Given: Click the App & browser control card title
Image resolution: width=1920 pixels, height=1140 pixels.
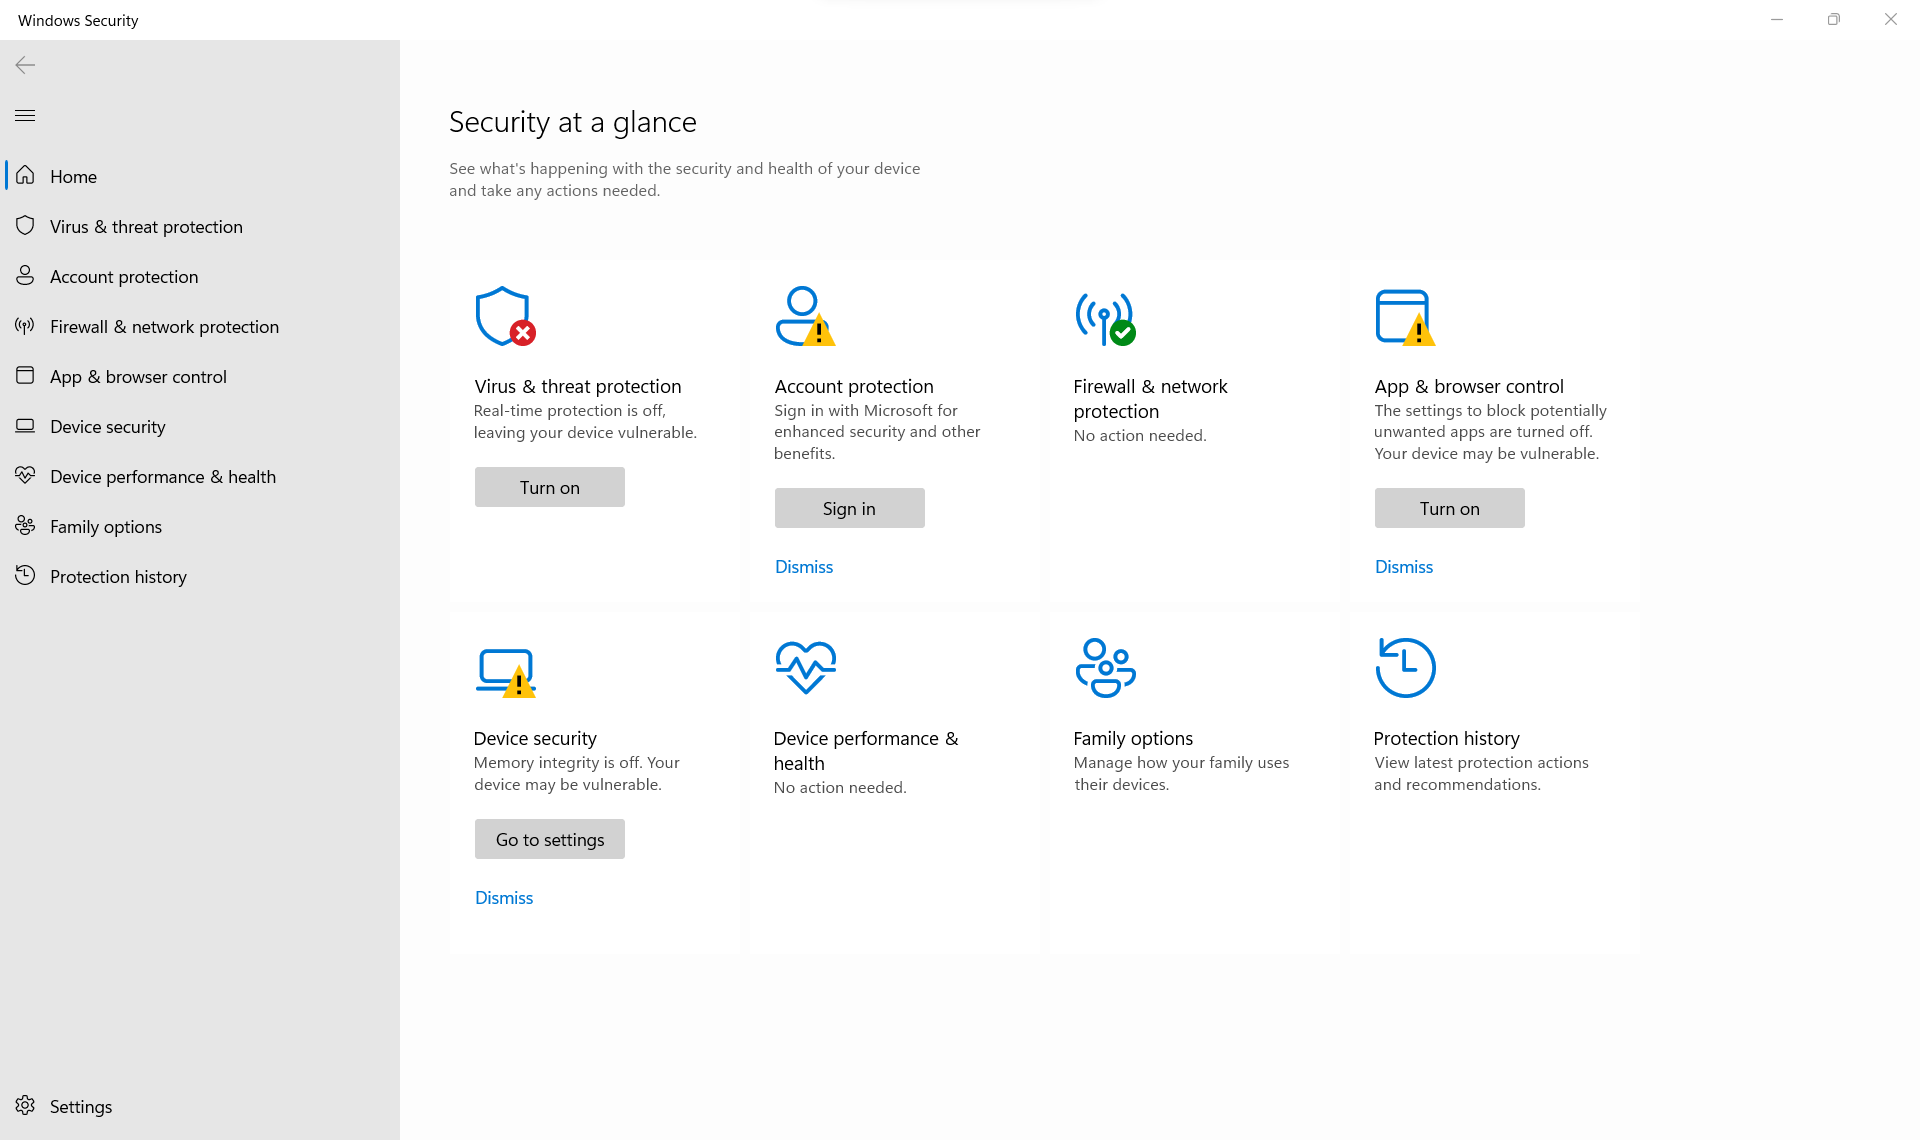Looking at the screenshot, I should click(x=1469, y=386).
